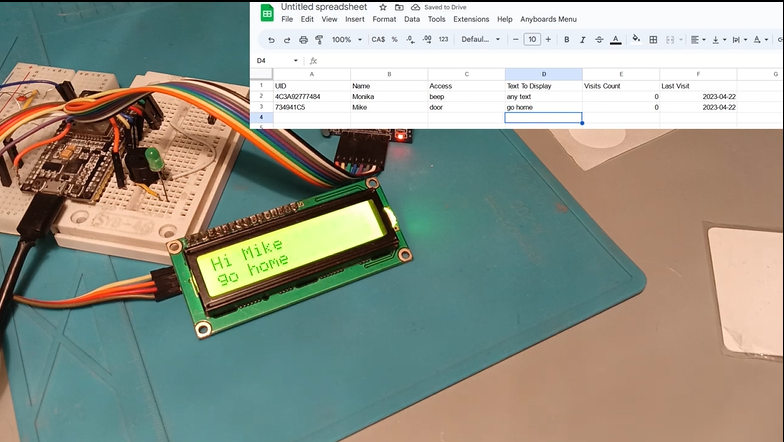Move spreadsheet using the folder icon
The image size is (784, 442).
[399, 8]
